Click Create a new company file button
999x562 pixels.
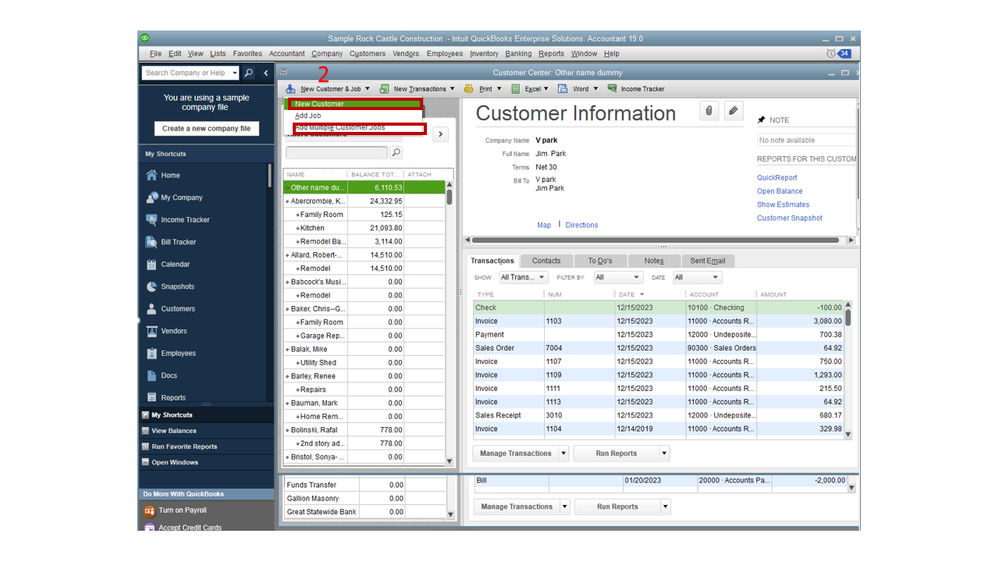(207, 129)
